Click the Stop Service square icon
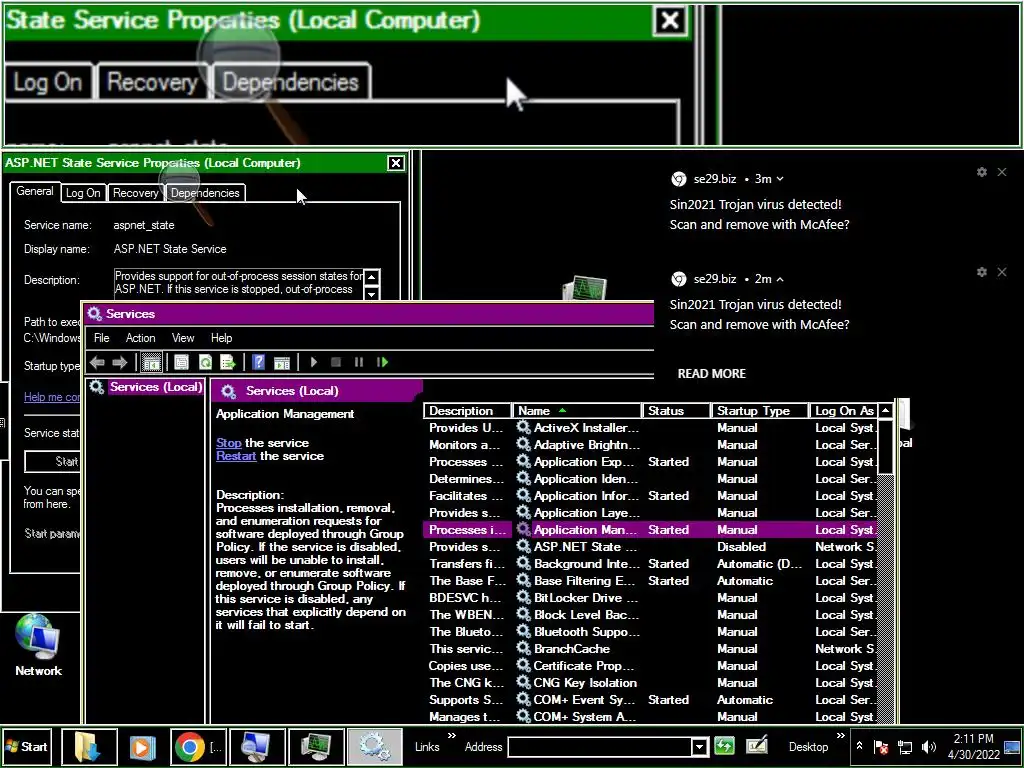The width and height of the screenshot is (1024, 768). pos(336,362)
